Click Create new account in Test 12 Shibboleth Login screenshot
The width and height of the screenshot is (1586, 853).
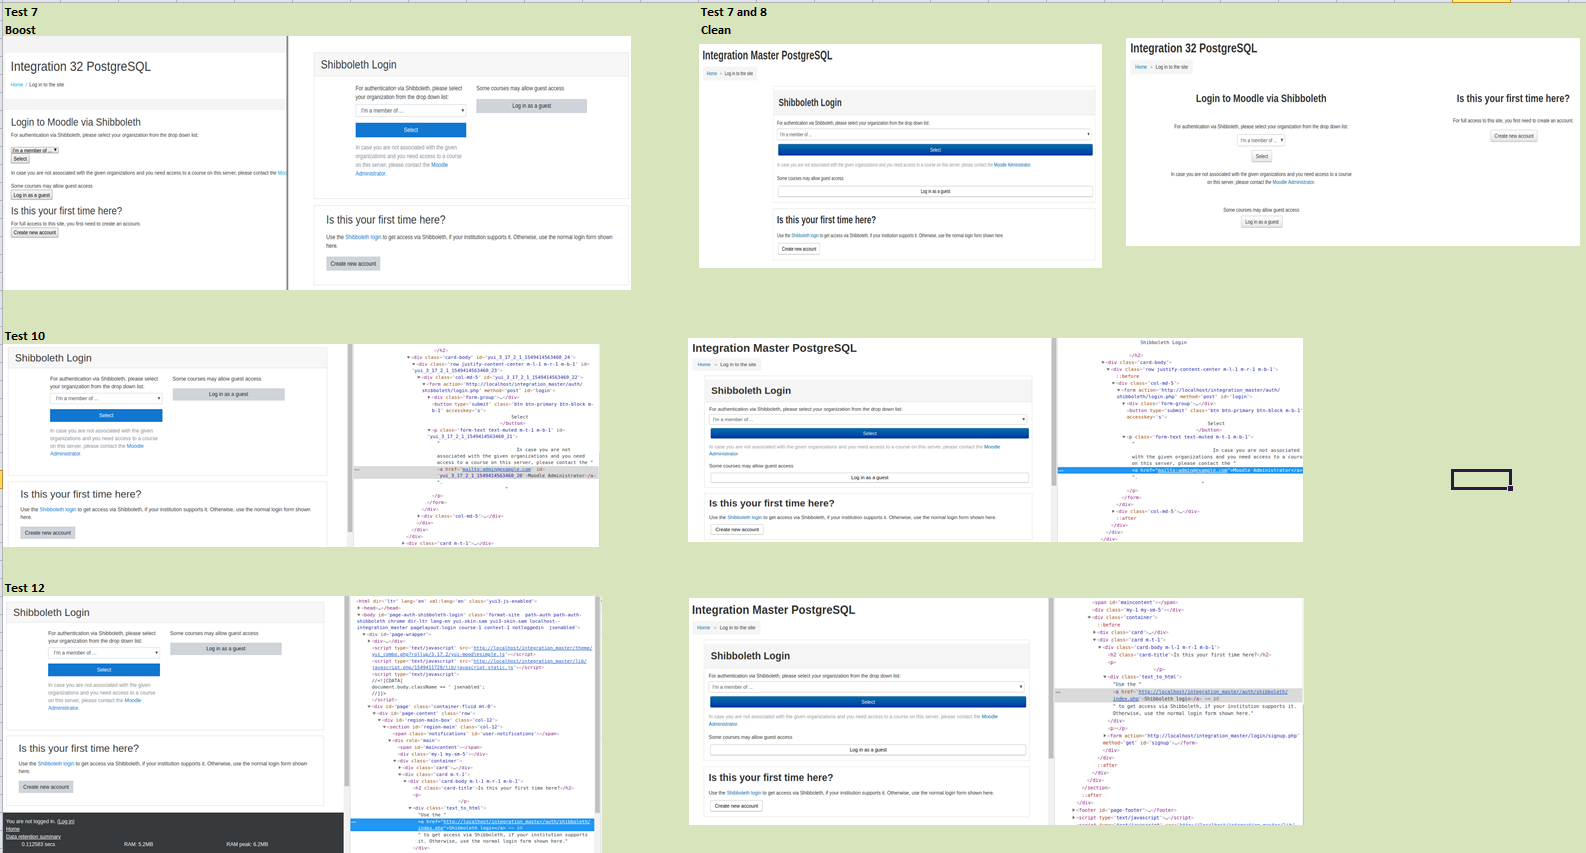click(46, 787)
